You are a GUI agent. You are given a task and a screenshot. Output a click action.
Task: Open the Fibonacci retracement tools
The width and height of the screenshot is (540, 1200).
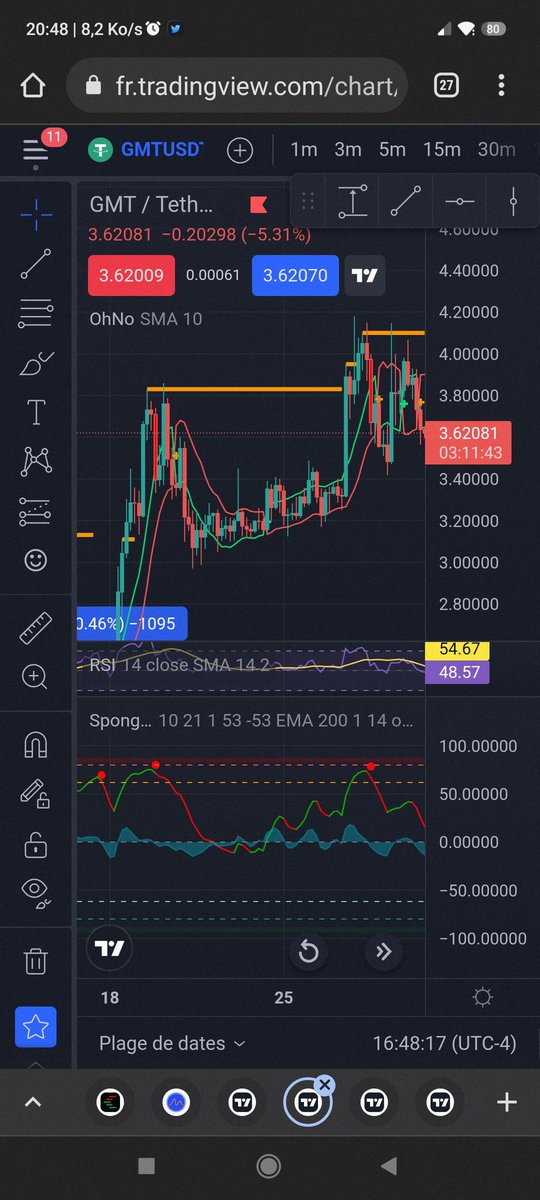[x=36, y=314]
